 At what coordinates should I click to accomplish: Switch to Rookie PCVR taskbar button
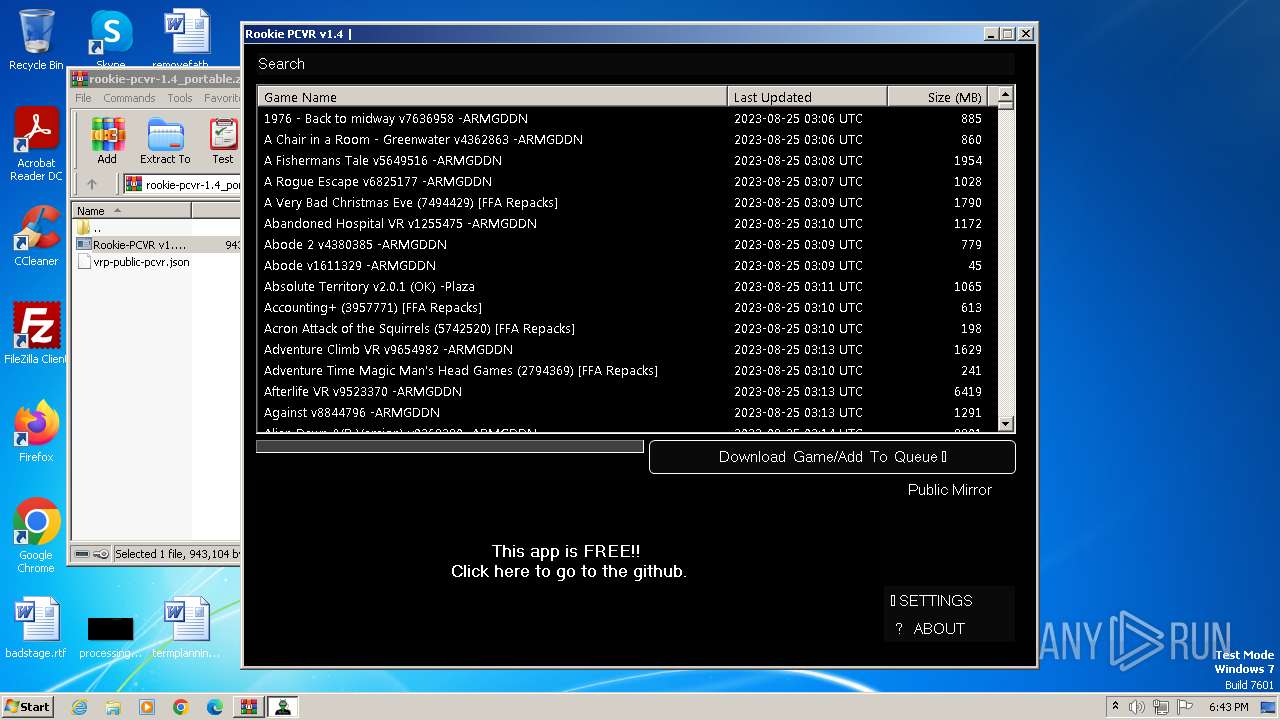coord(283,707)
